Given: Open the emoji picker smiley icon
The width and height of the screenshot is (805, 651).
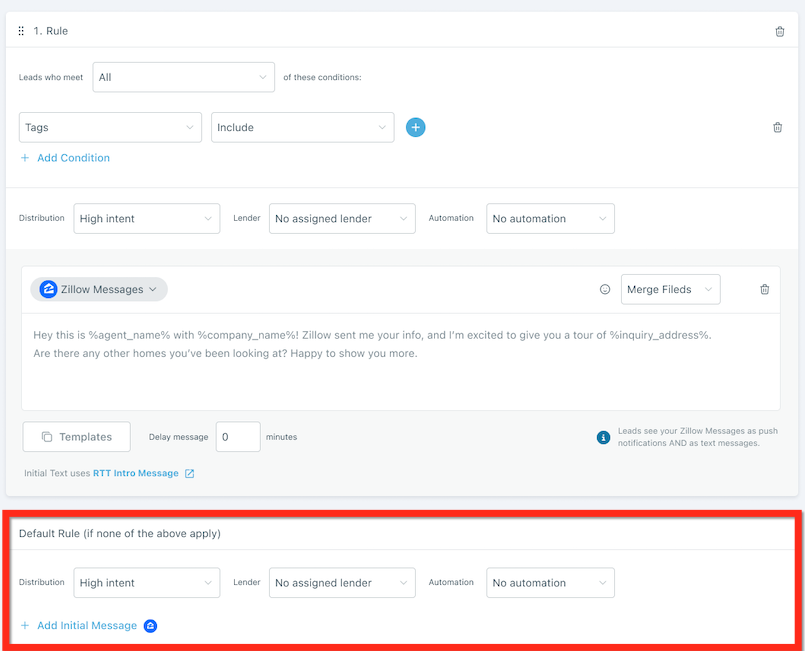Looking at the screenshot, I should tap(604, 290).
